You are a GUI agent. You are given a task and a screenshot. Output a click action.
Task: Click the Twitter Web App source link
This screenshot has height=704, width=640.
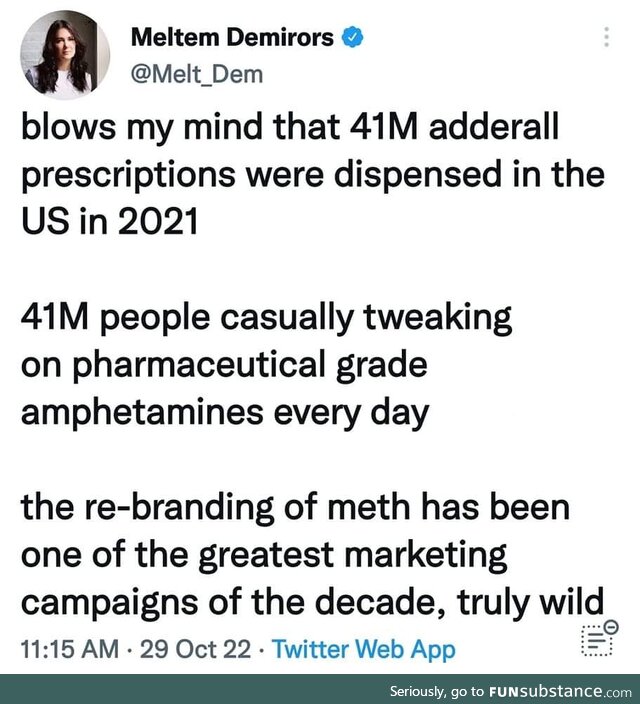click(364, 649)
